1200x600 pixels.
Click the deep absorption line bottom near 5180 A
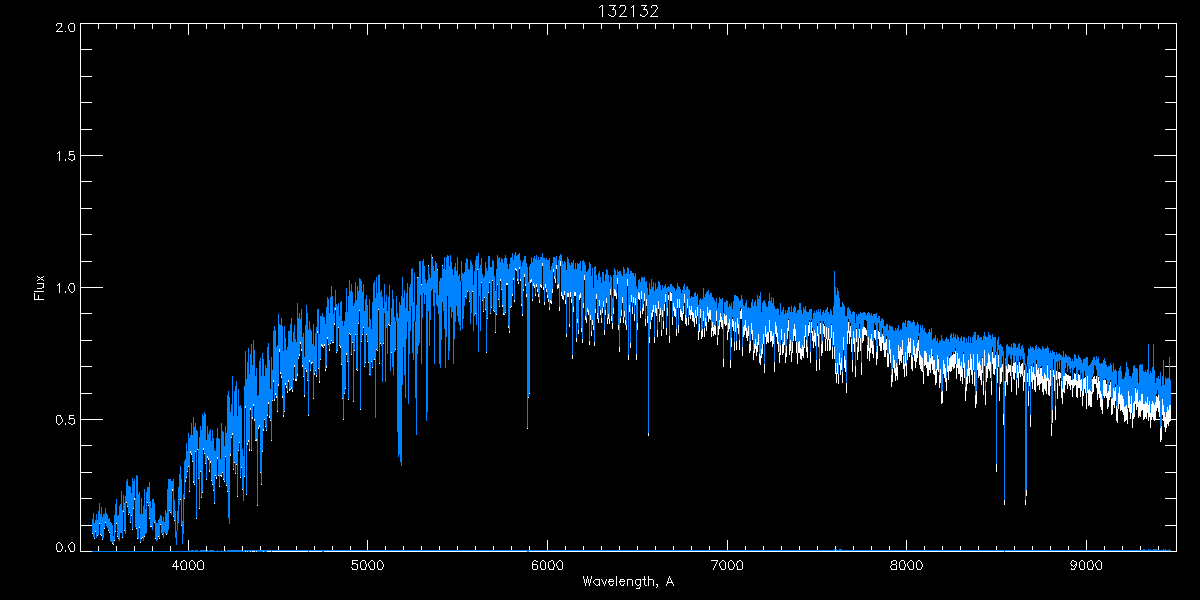point(400,463)
